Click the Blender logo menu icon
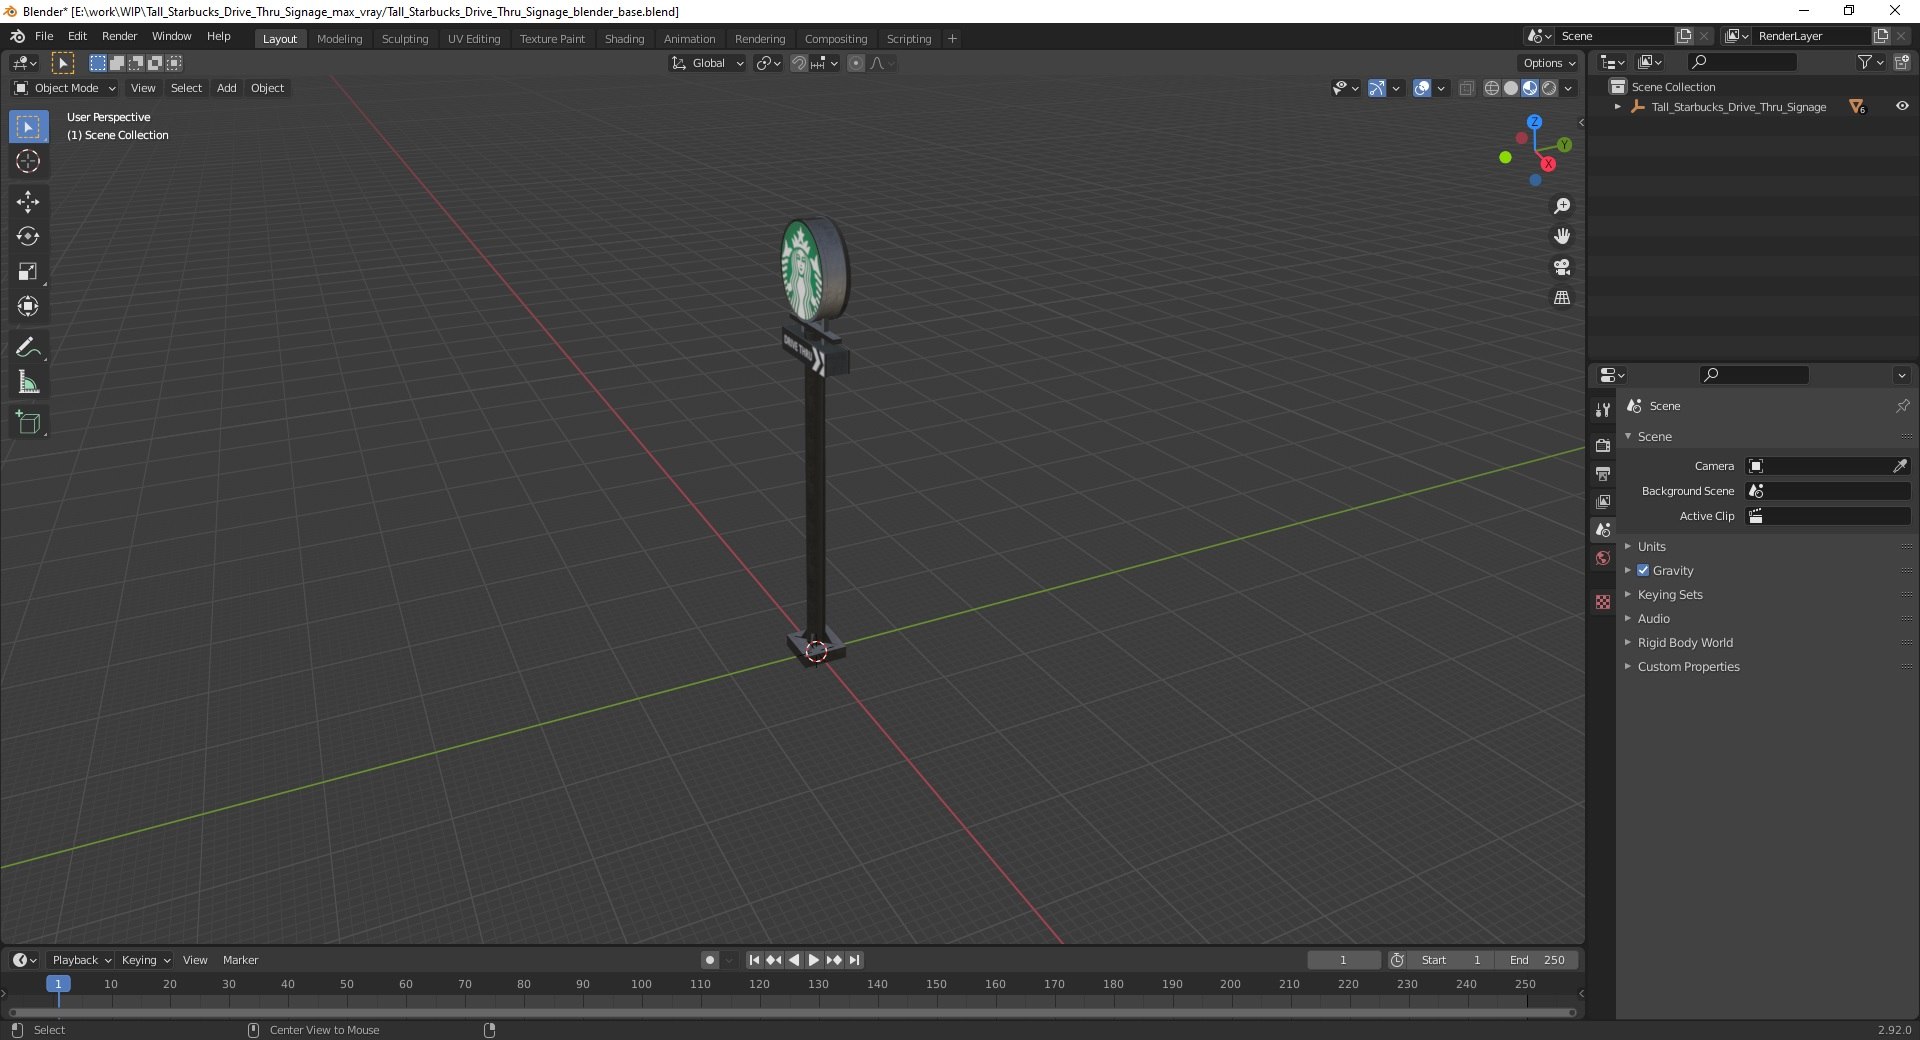 tap(17, 36)
